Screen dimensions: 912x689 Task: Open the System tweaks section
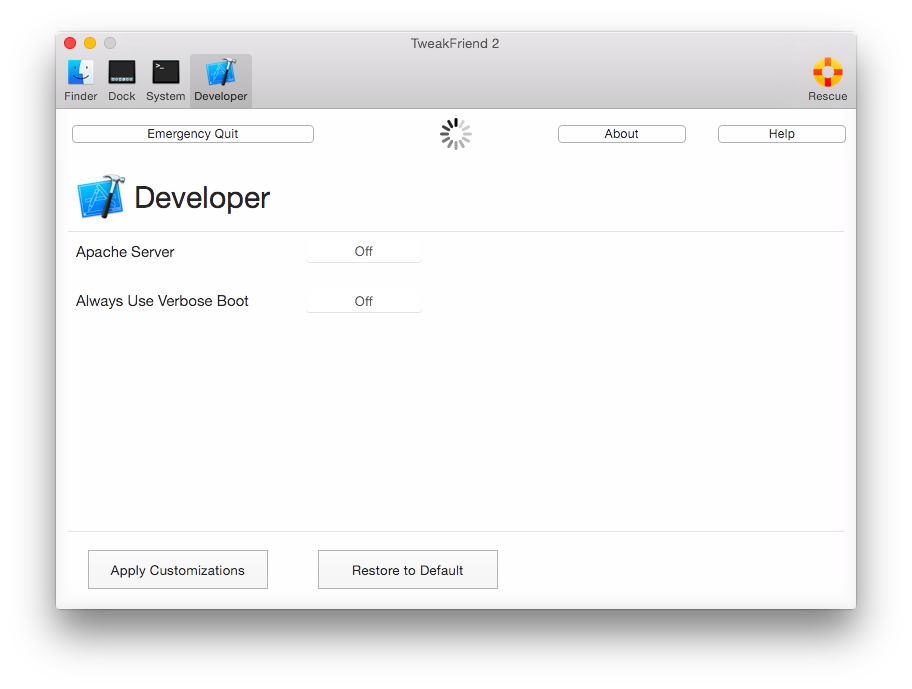(x=165, y=81)
